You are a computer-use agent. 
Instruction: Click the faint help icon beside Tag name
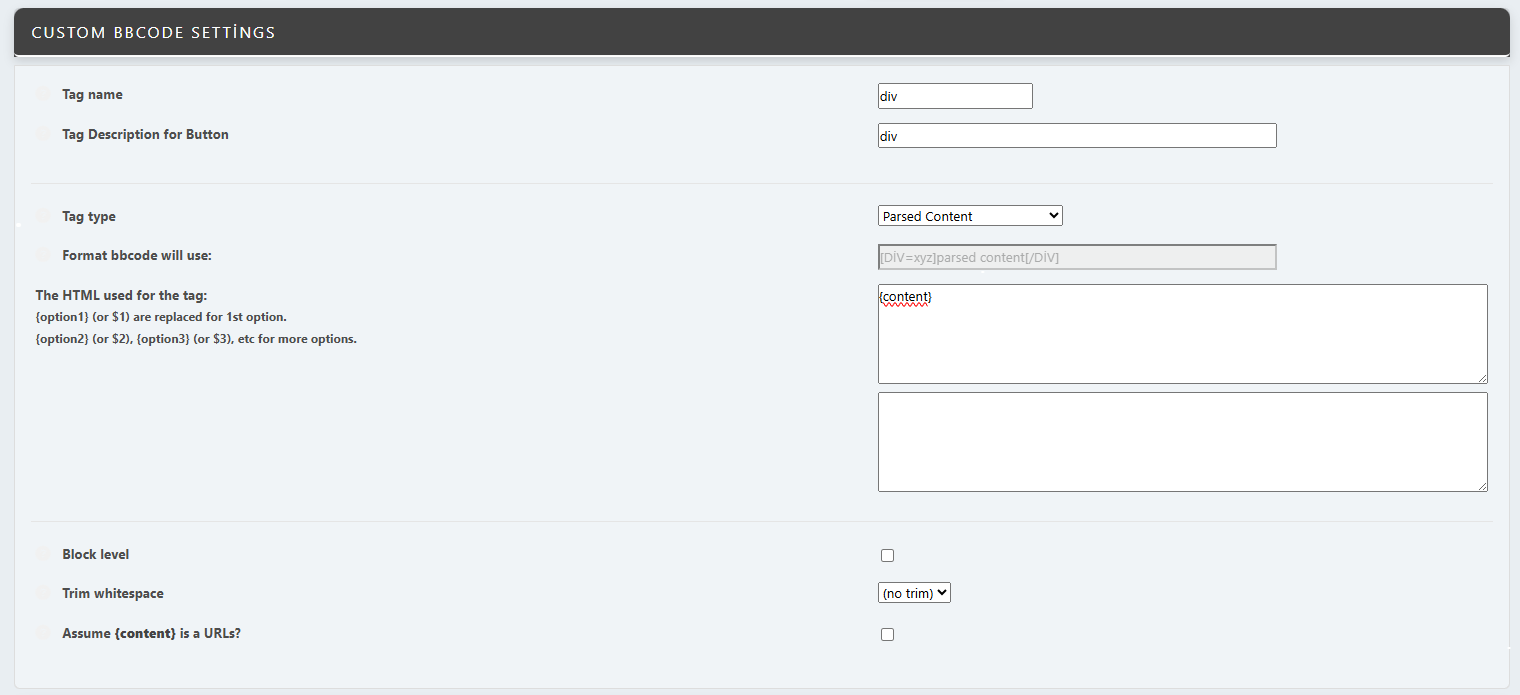tap(43, 95)
